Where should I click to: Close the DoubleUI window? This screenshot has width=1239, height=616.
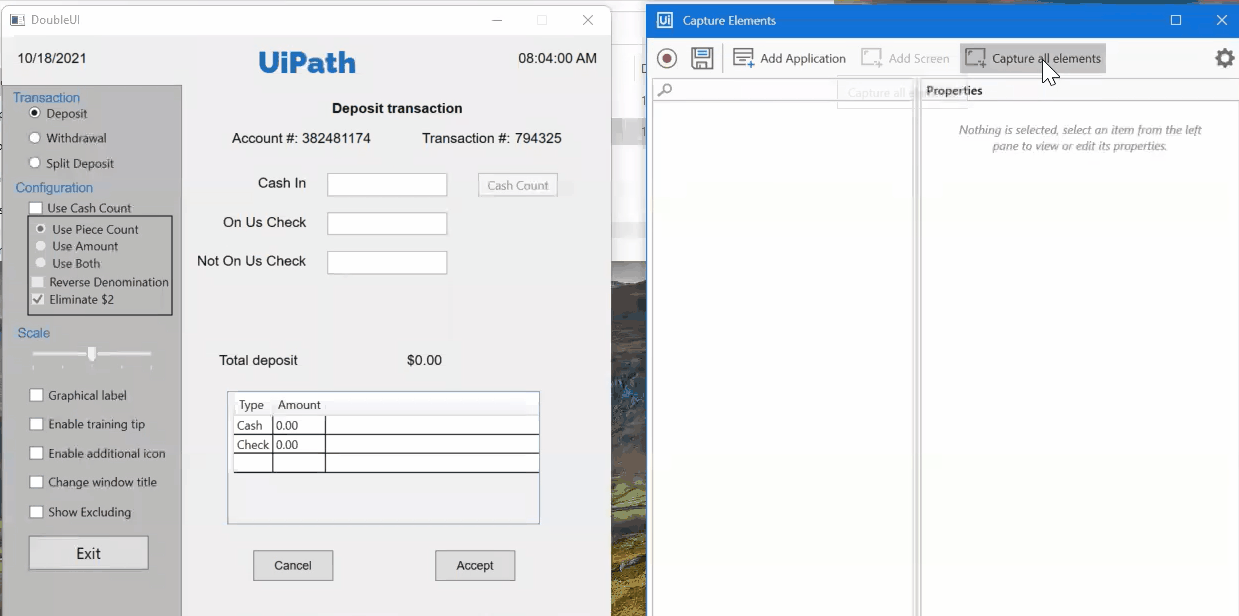(x=588, y=20)
